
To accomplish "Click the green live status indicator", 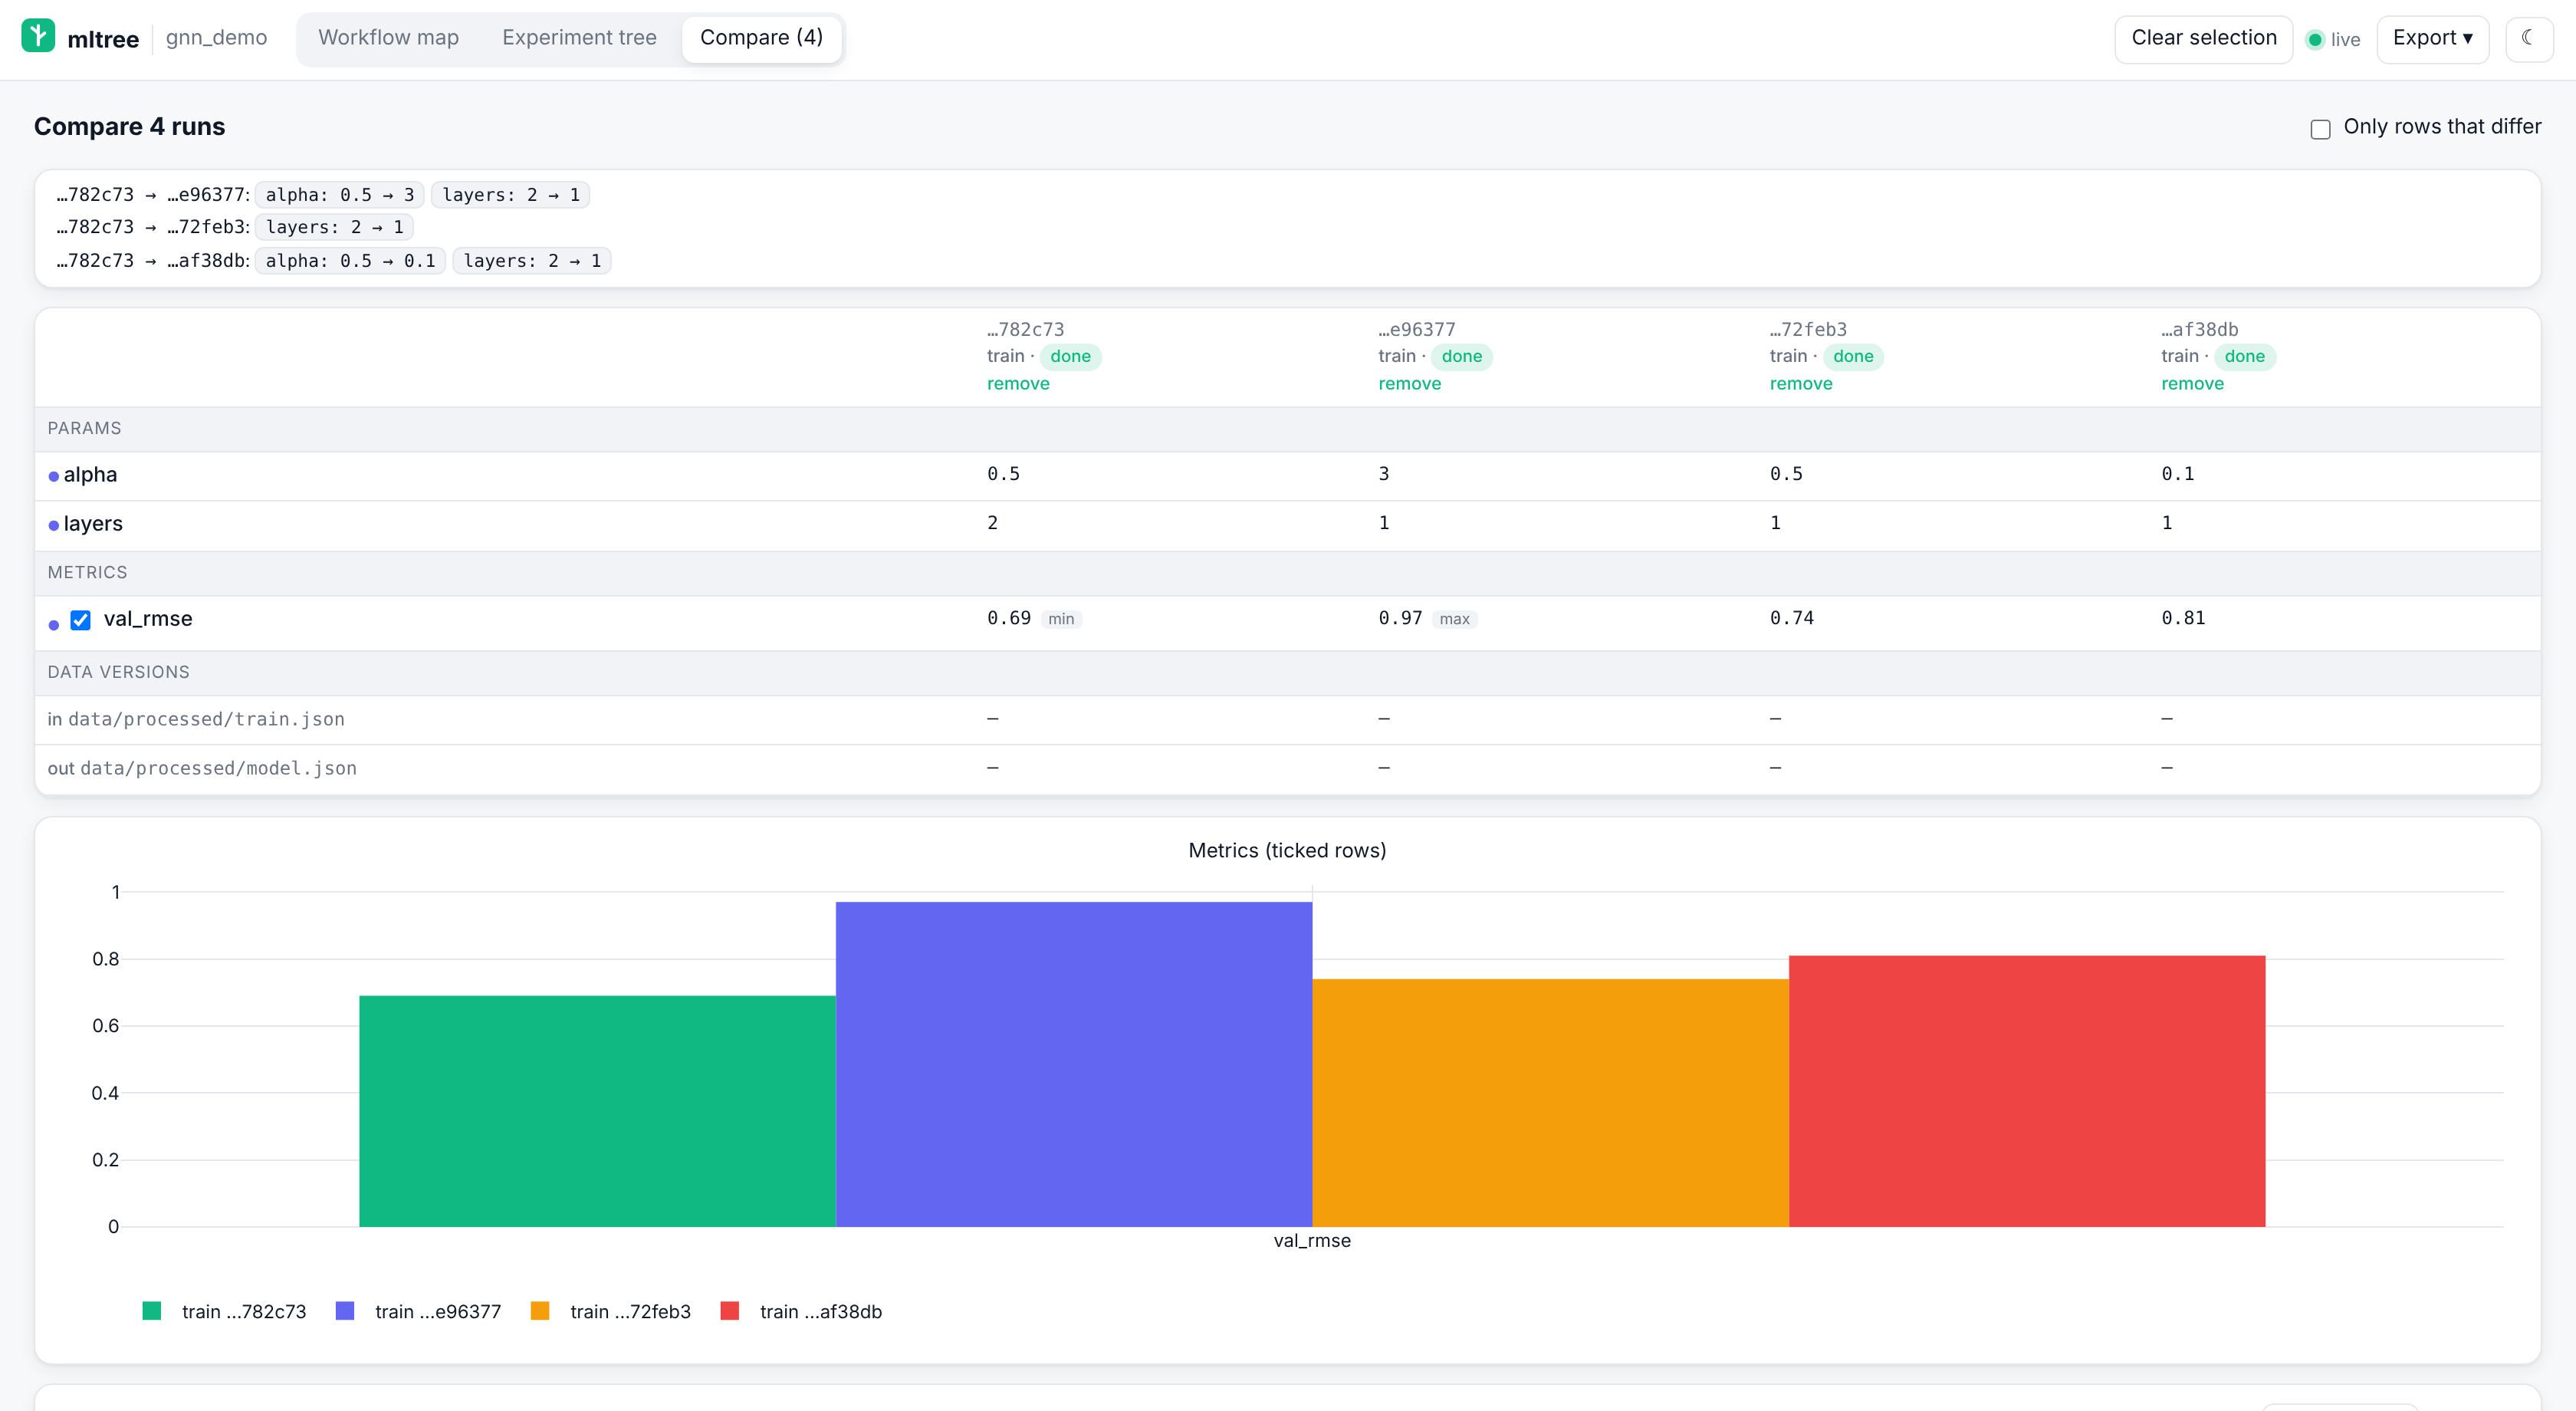I will pyautogui.click(x=2315, y=40).
